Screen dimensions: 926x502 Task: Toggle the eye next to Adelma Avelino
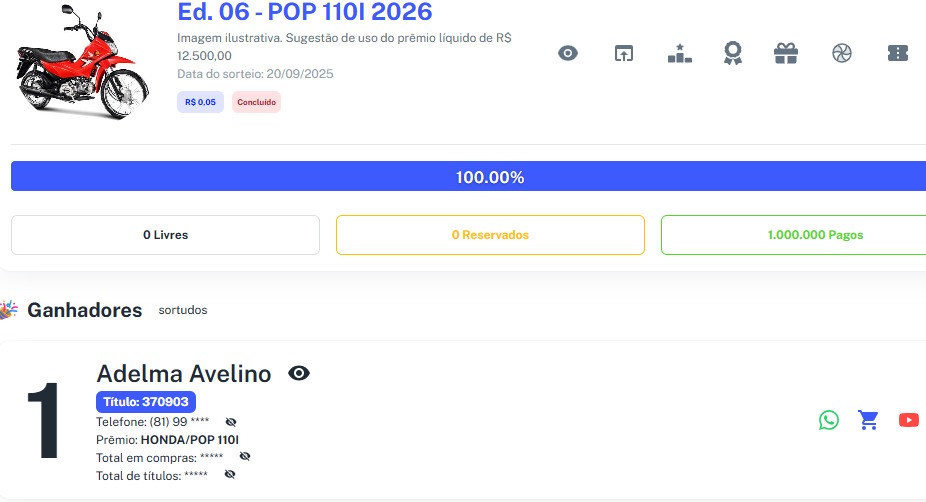click(x=299, y=374)
